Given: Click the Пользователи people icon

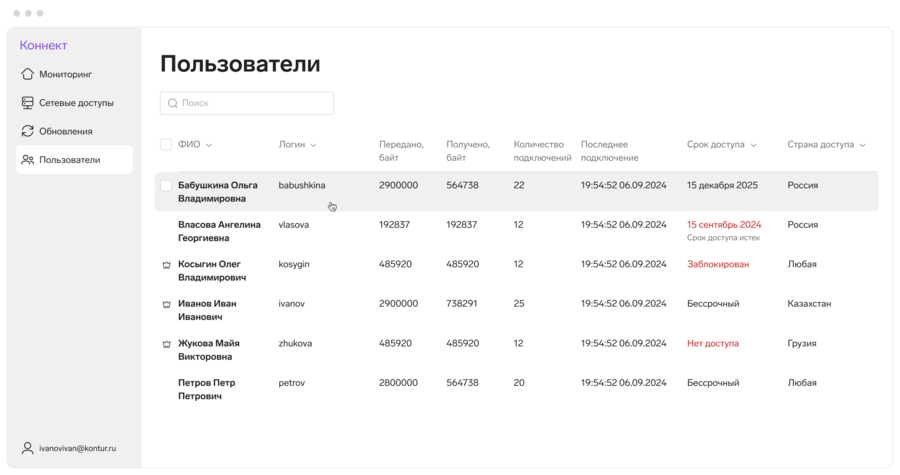Looking at the screenshot, I should [28, 160].
